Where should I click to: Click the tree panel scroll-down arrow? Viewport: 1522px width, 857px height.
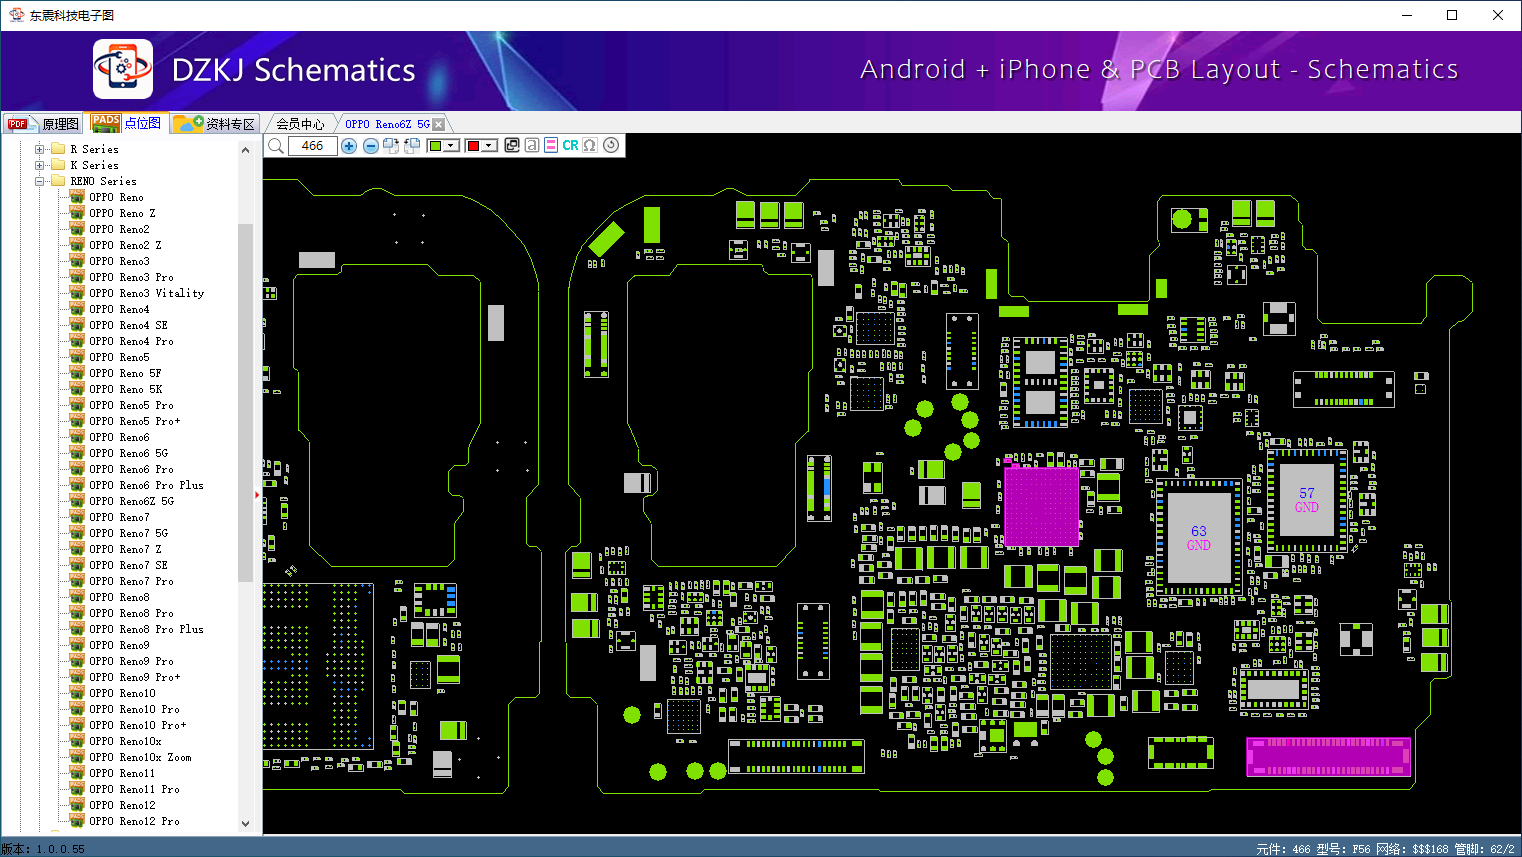[x=246, y=824]
